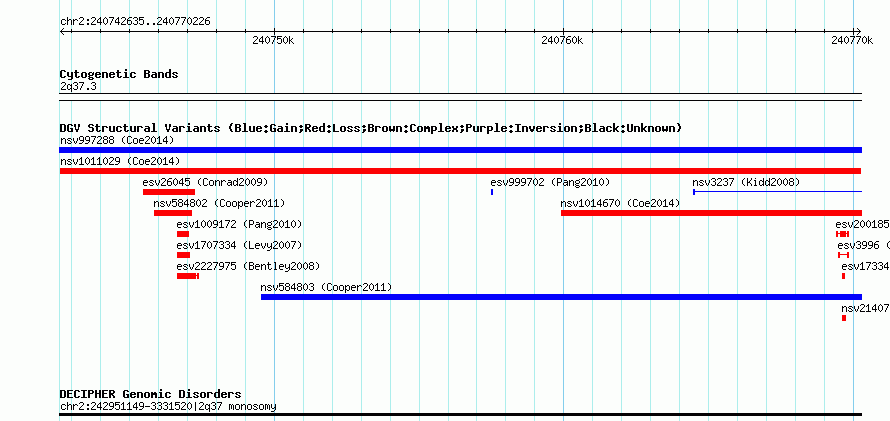This screenshot has width=890, height=421.
Task: Click the red nsv1011029 loss bar
Action: tap(460, 171)
